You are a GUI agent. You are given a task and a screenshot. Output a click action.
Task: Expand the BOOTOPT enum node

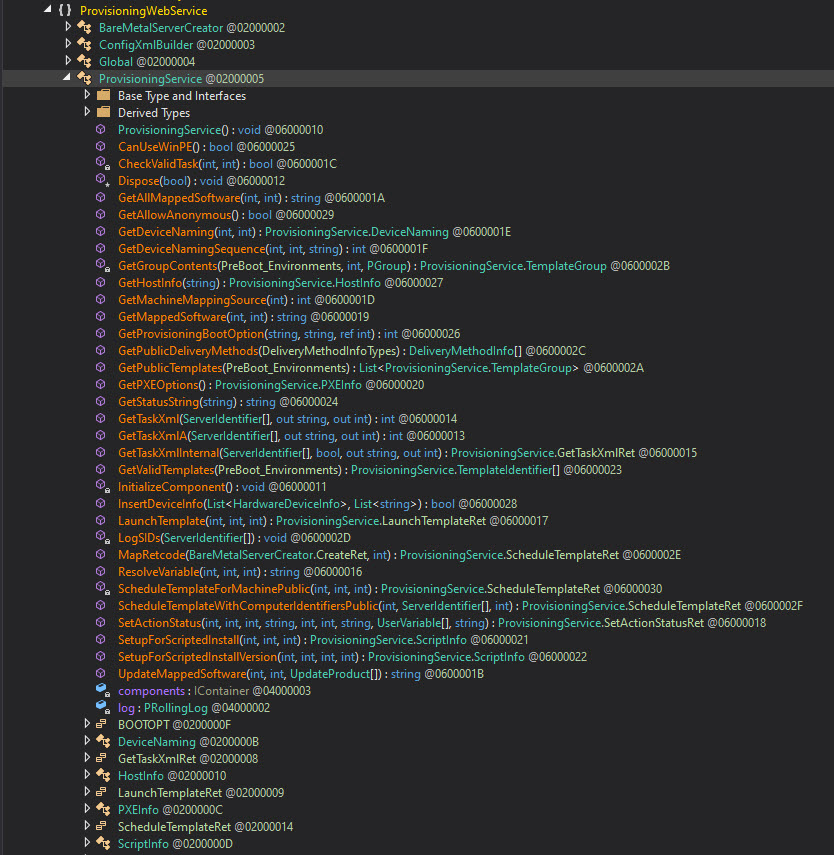coord(87,723)
